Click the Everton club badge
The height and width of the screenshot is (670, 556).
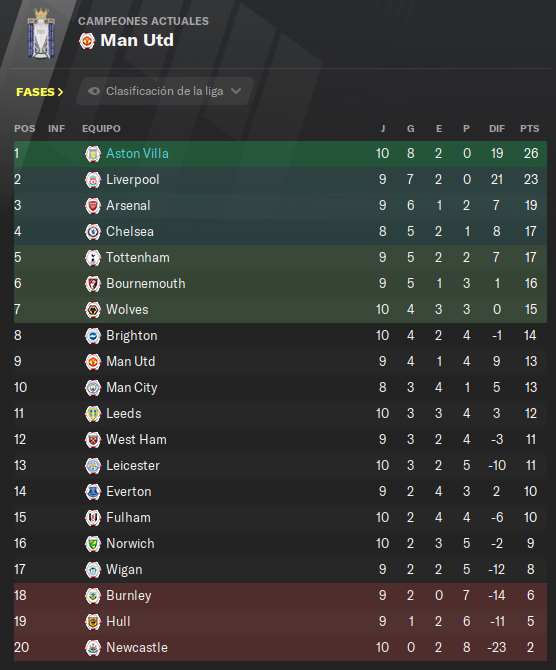point(93,492)
